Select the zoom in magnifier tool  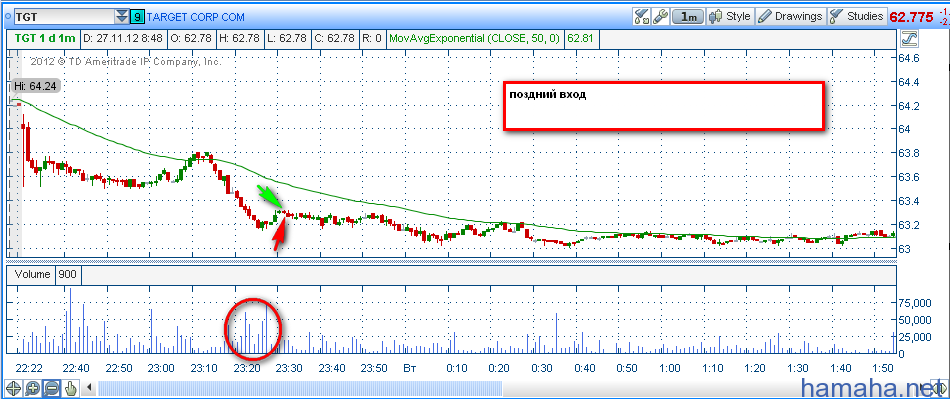point(33,388)
